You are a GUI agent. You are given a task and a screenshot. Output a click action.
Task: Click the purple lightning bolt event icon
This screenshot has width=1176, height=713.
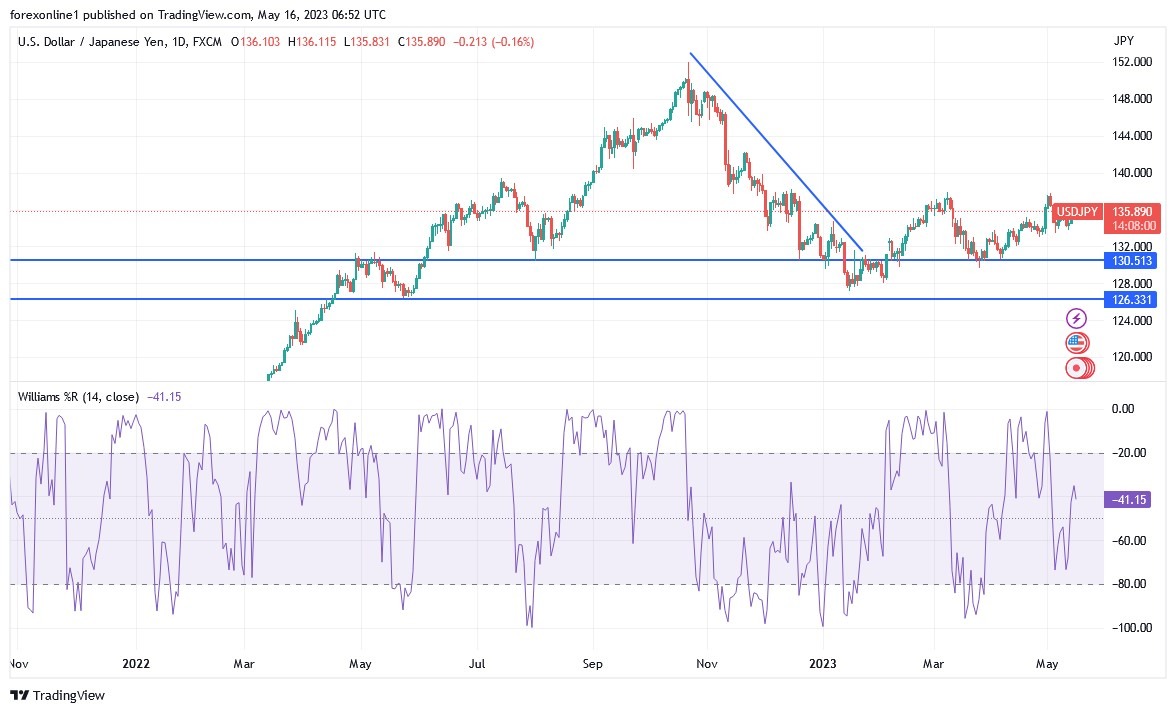tap(1075, 318)
